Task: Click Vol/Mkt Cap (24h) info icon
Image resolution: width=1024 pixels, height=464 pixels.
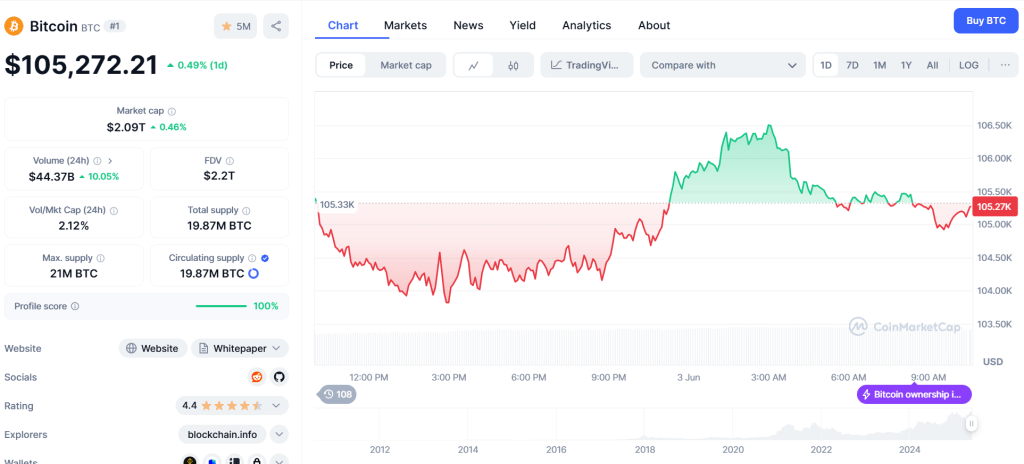Action: pos(114,211)
